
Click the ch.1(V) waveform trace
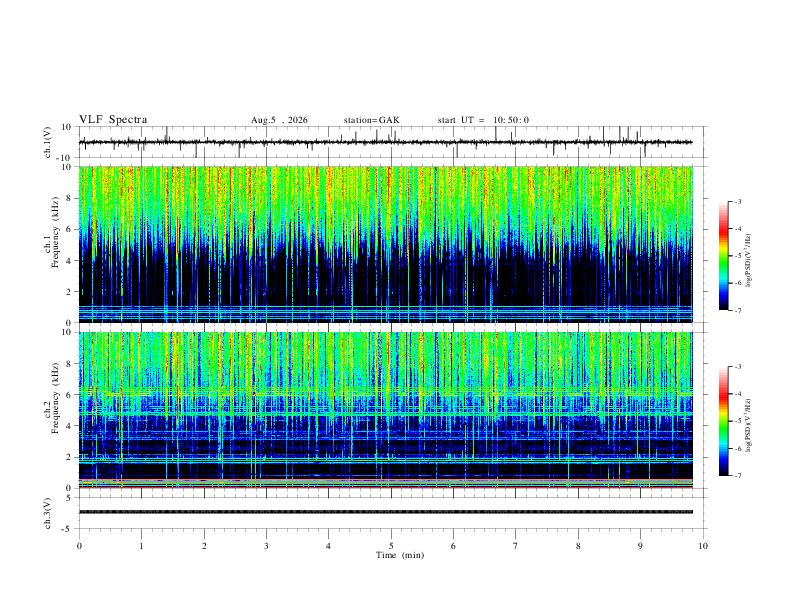[x=385, y=142]
